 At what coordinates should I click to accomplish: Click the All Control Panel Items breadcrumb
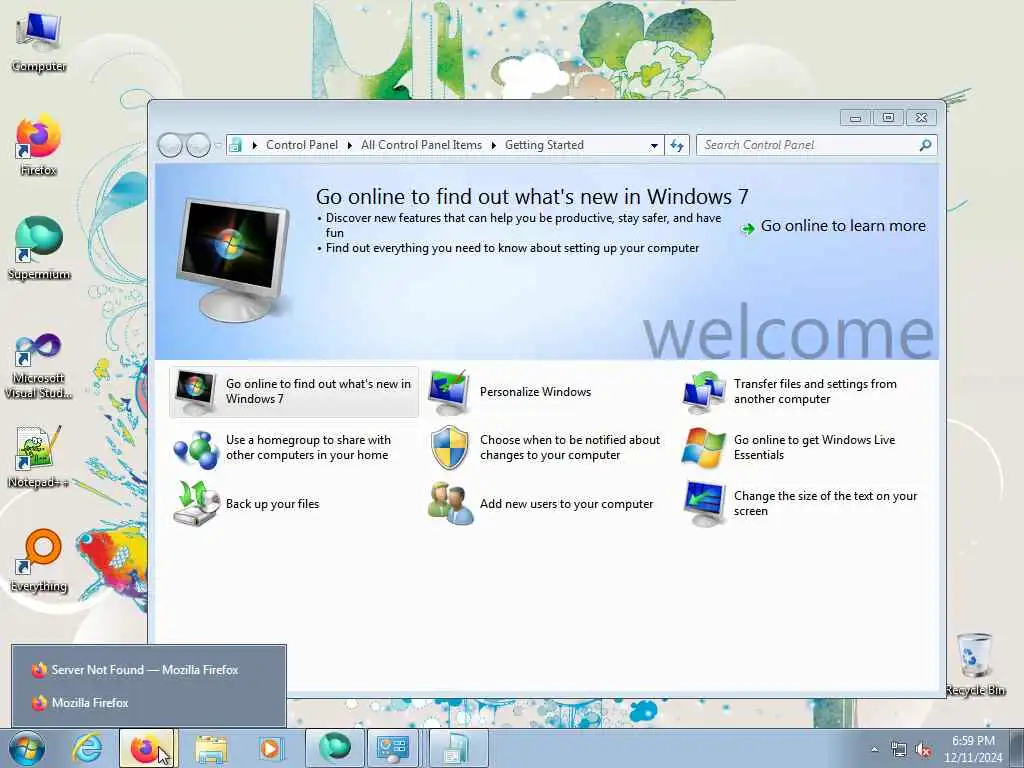coord(421,145)
